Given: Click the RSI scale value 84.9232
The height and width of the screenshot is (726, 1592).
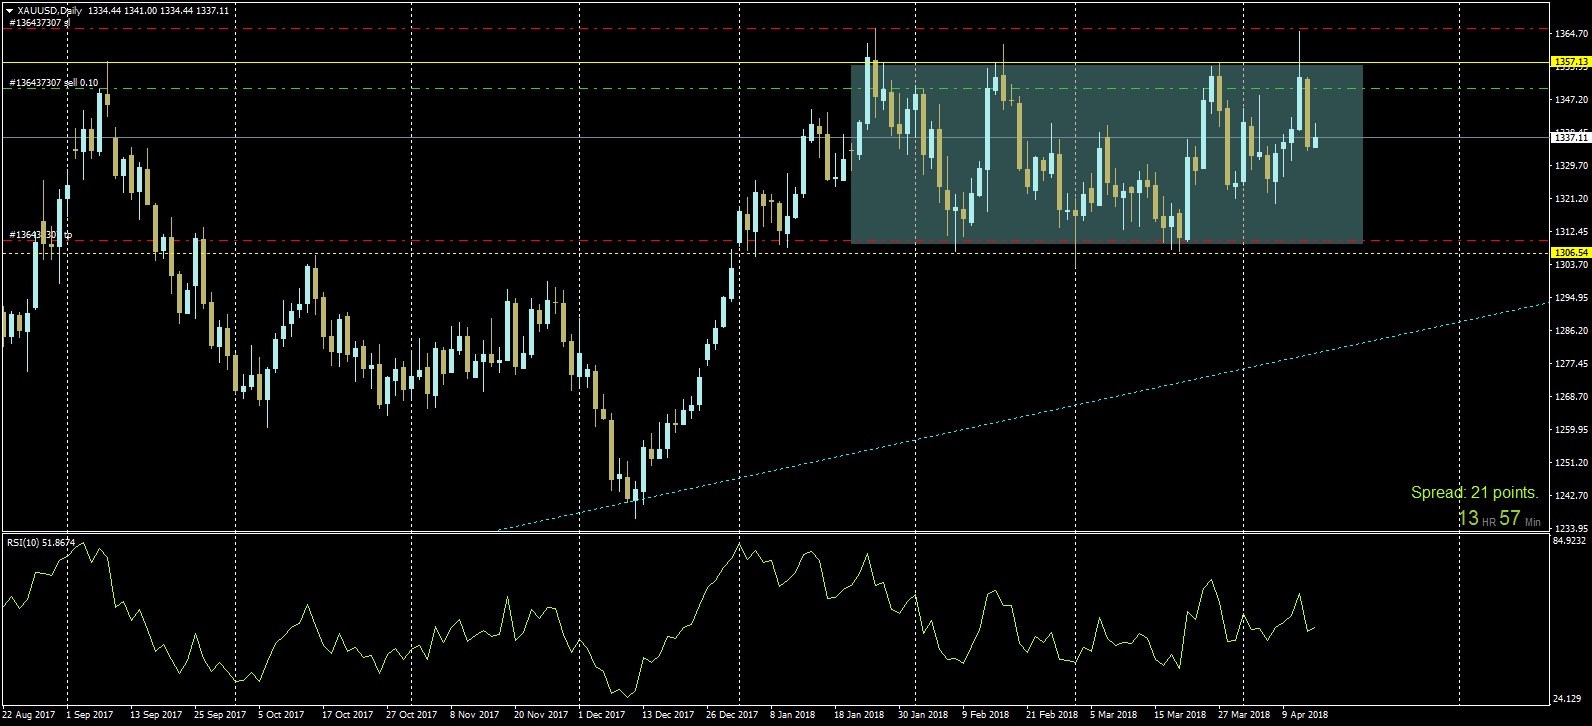Looking at the screenshot, I should [x=1571, y=541].
